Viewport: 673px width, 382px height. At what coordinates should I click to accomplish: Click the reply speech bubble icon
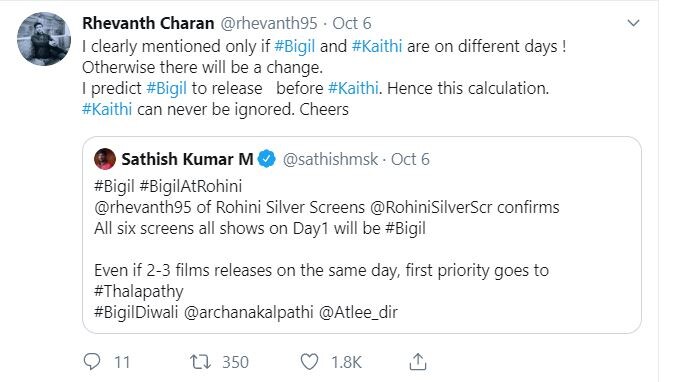(92, 362)
